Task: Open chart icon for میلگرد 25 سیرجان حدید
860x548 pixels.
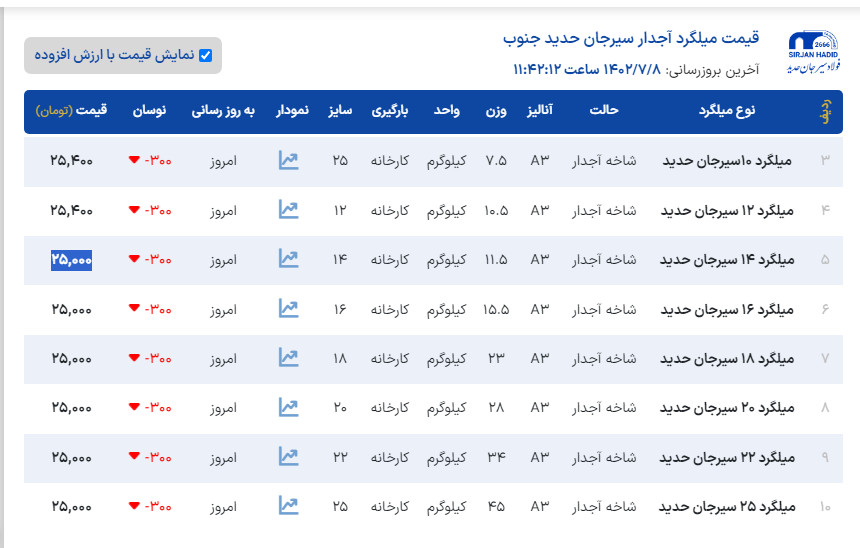Action: (288, 506)
